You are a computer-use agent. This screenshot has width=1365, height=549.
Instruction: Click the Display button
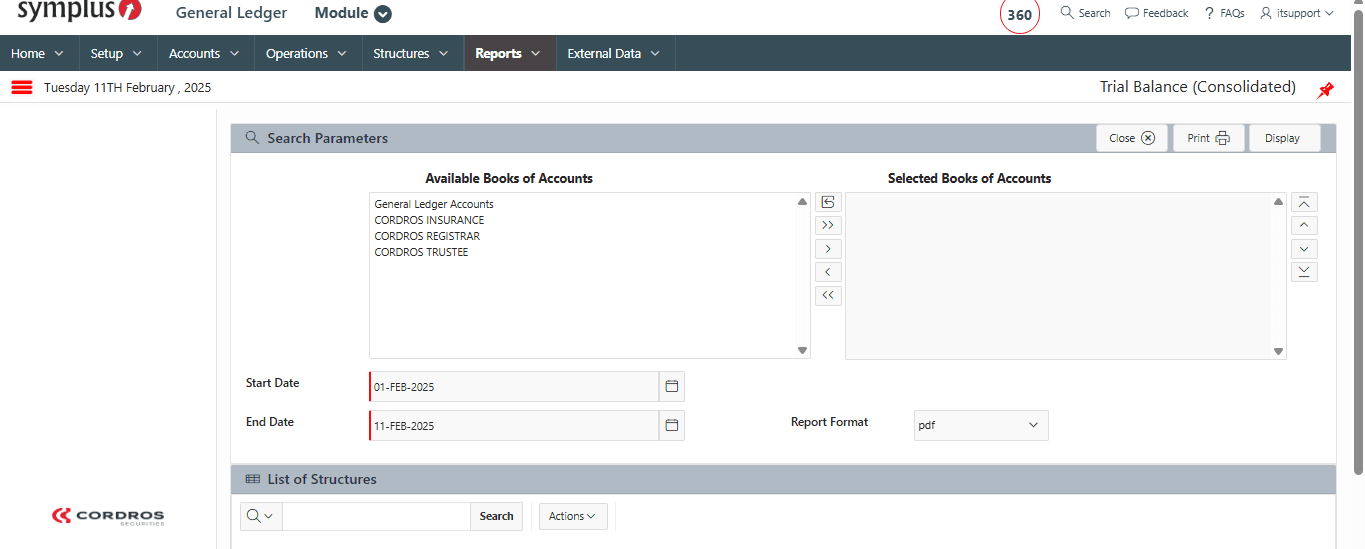coord(1283,138)
